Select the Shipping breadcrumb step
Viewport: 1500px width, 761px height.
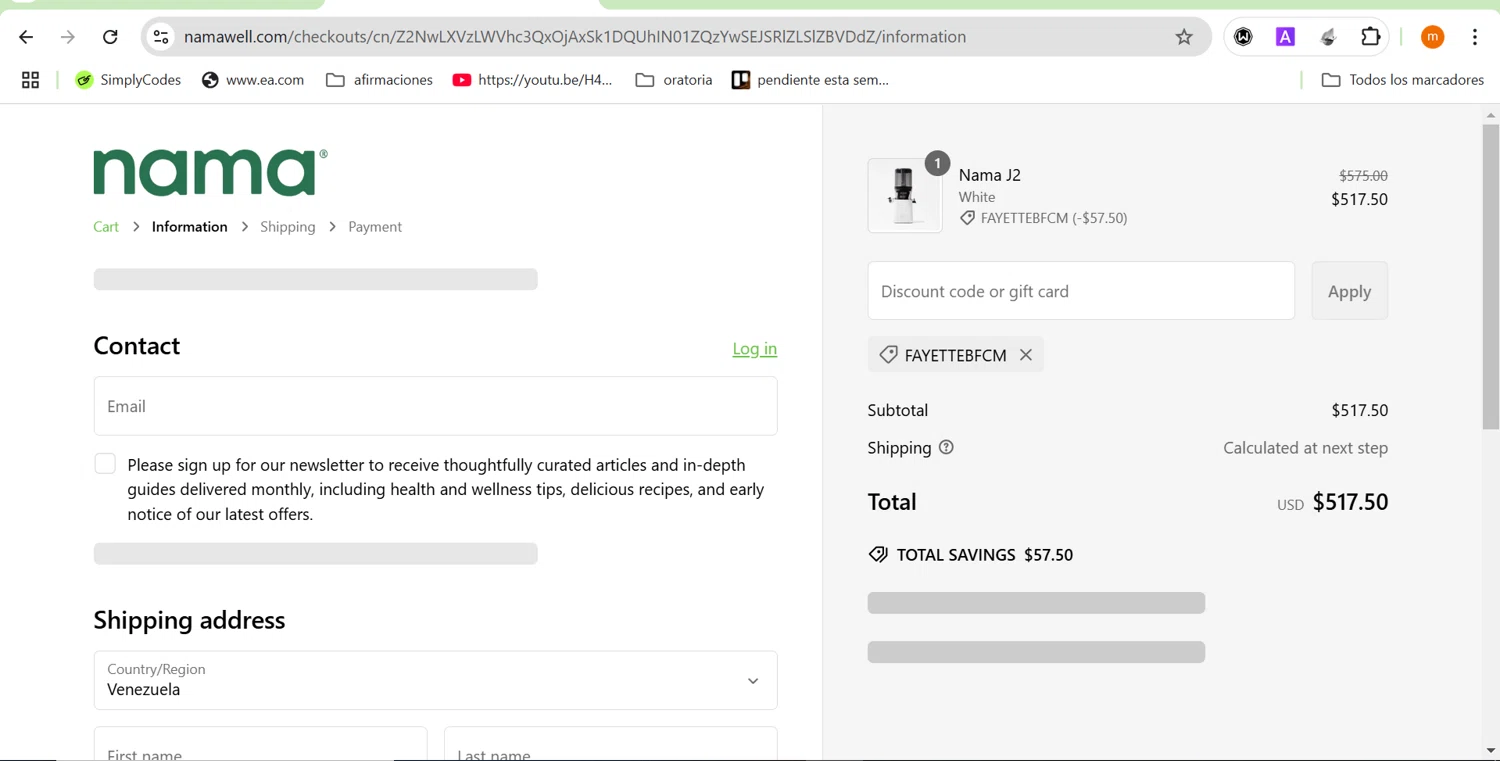[288, 227]
